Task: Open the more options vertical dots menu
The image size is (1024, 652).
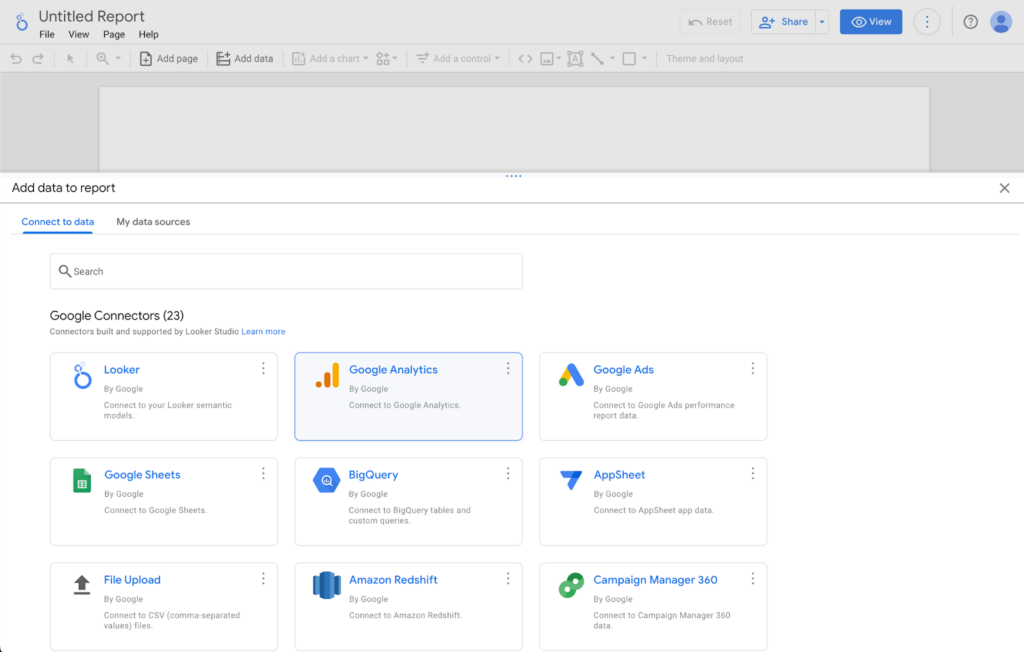Action: coord(927,22)
